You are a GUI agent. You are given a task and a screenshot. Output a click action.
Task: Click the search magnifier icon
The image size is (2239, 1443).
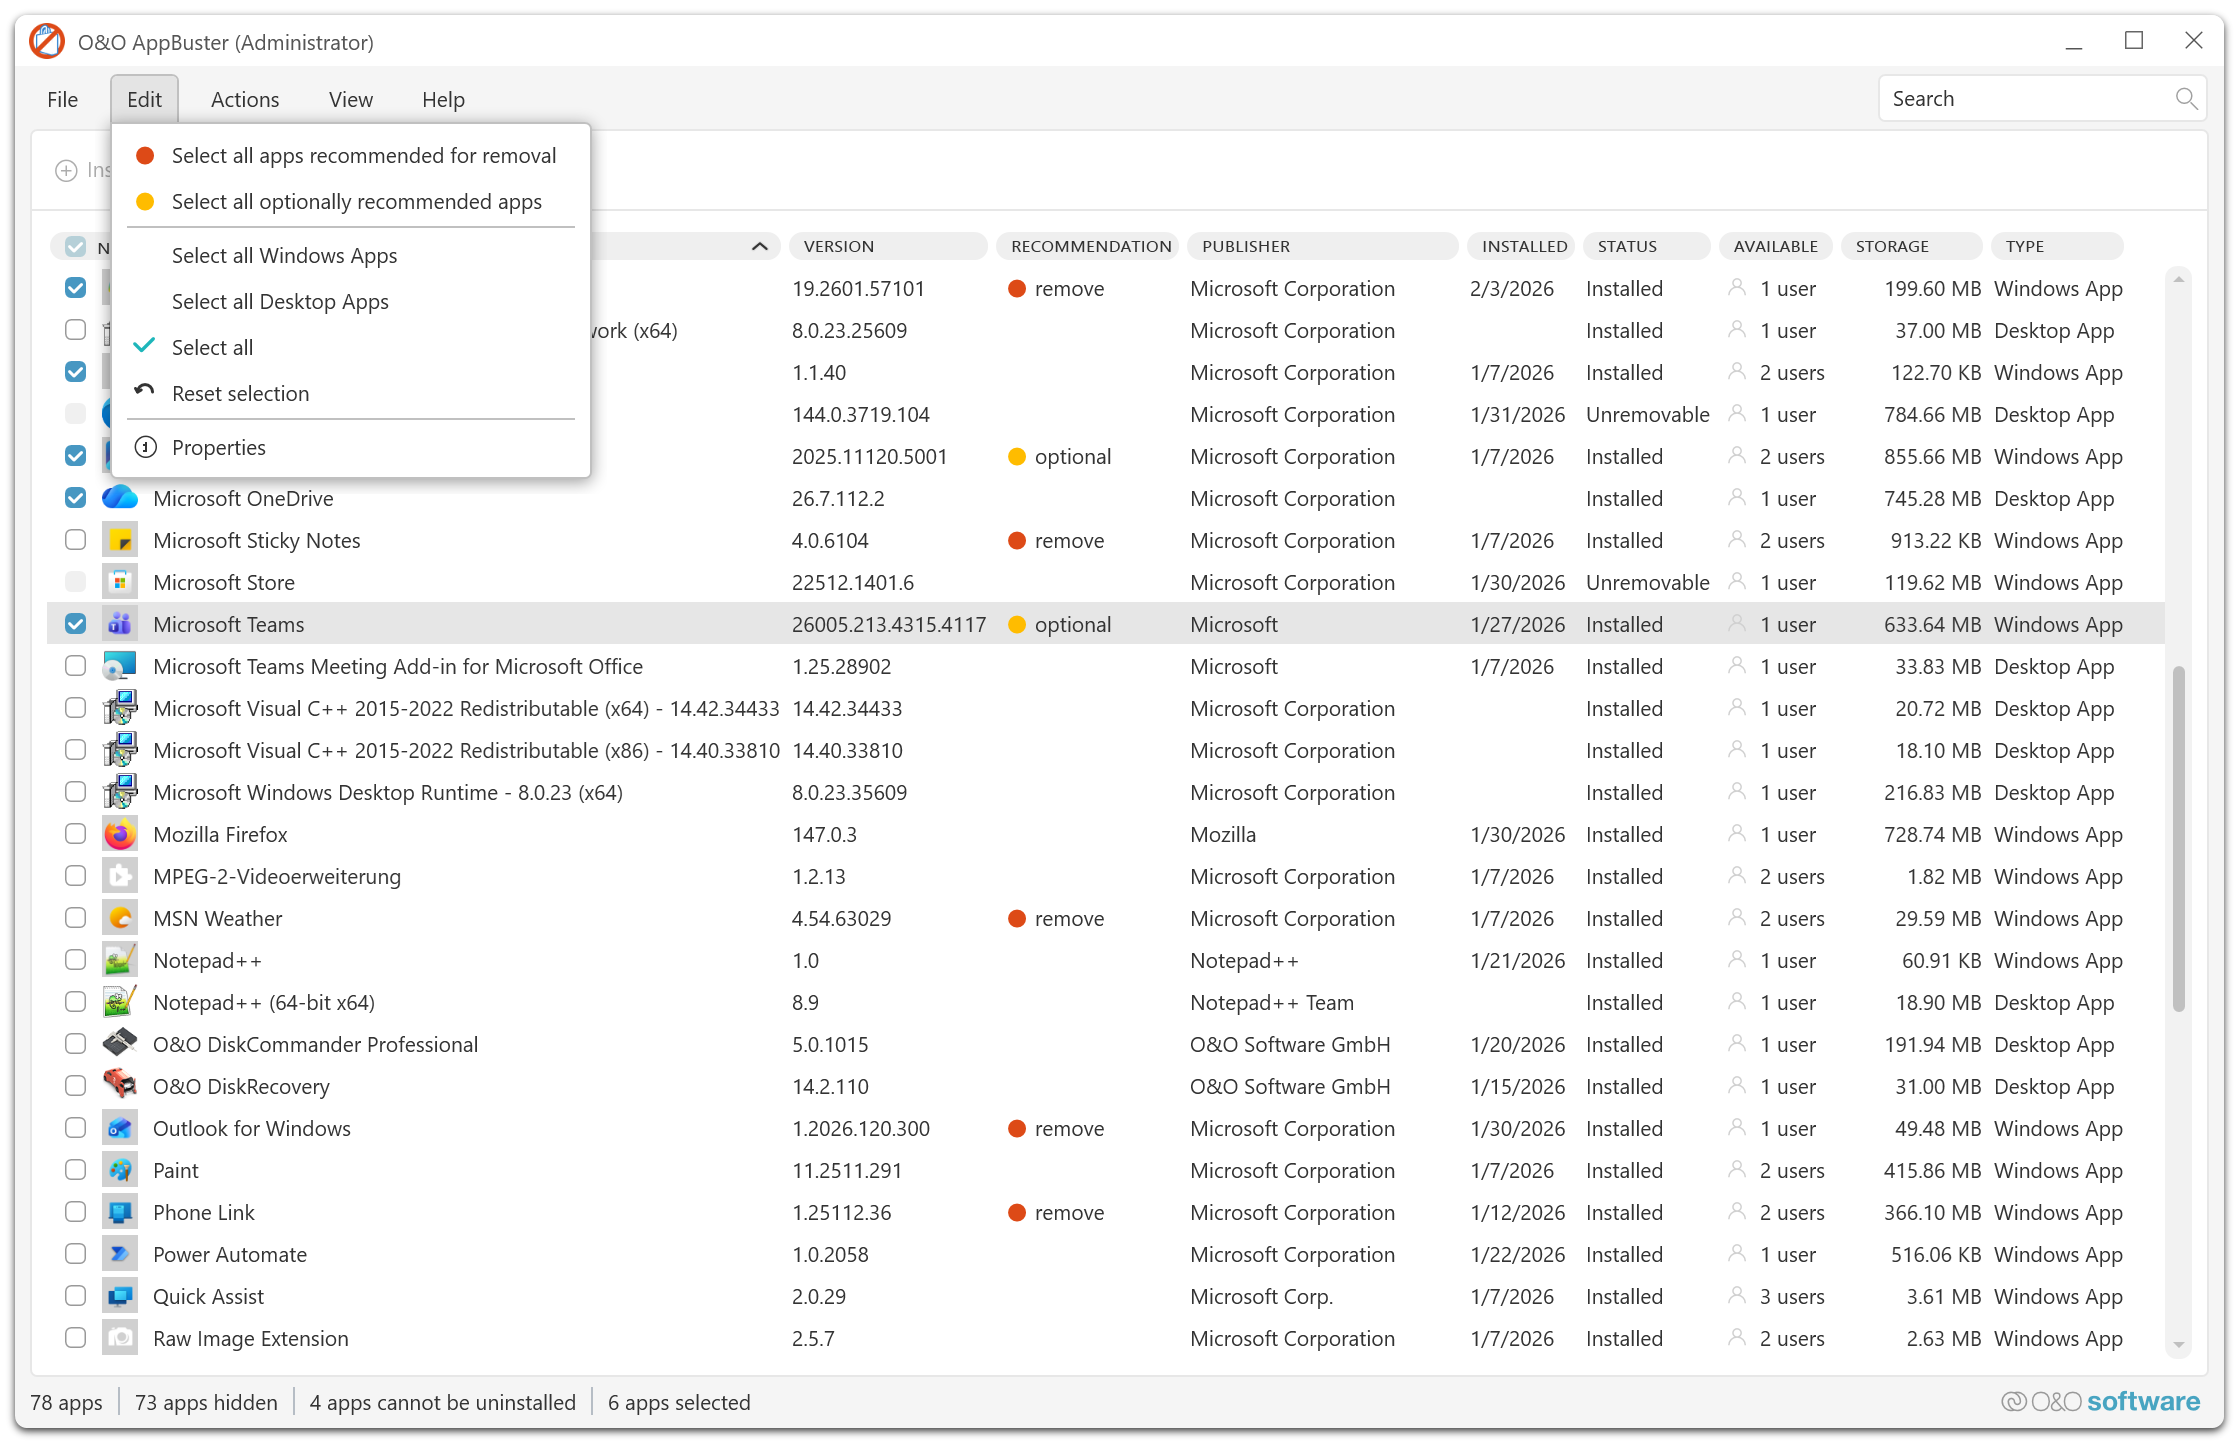[x=2186, y=99]
